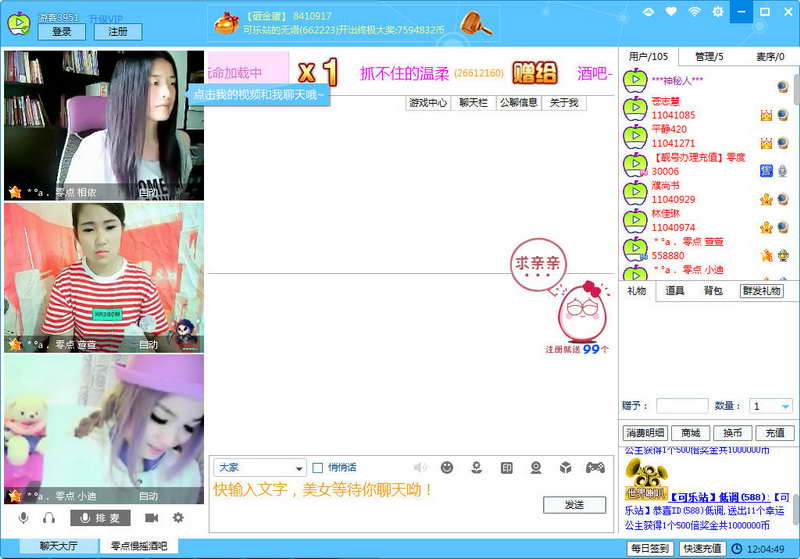
Task: Open the 商城 shop button
Action: 691,433
